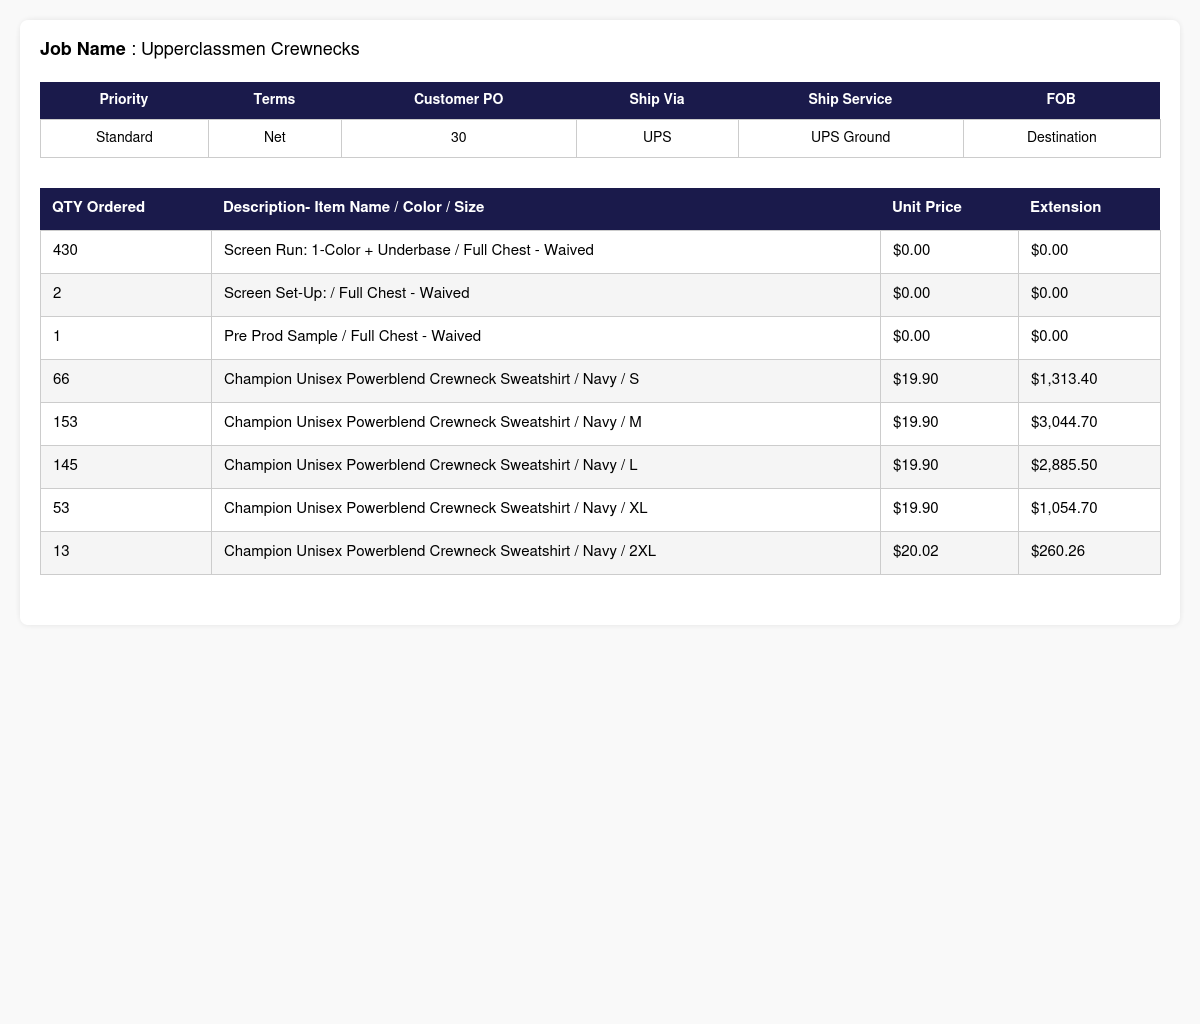This screenshot has height=1024, width=1200.
Task: Click the Terms column header
Action: pyautogui.click(x=274, y=100)
